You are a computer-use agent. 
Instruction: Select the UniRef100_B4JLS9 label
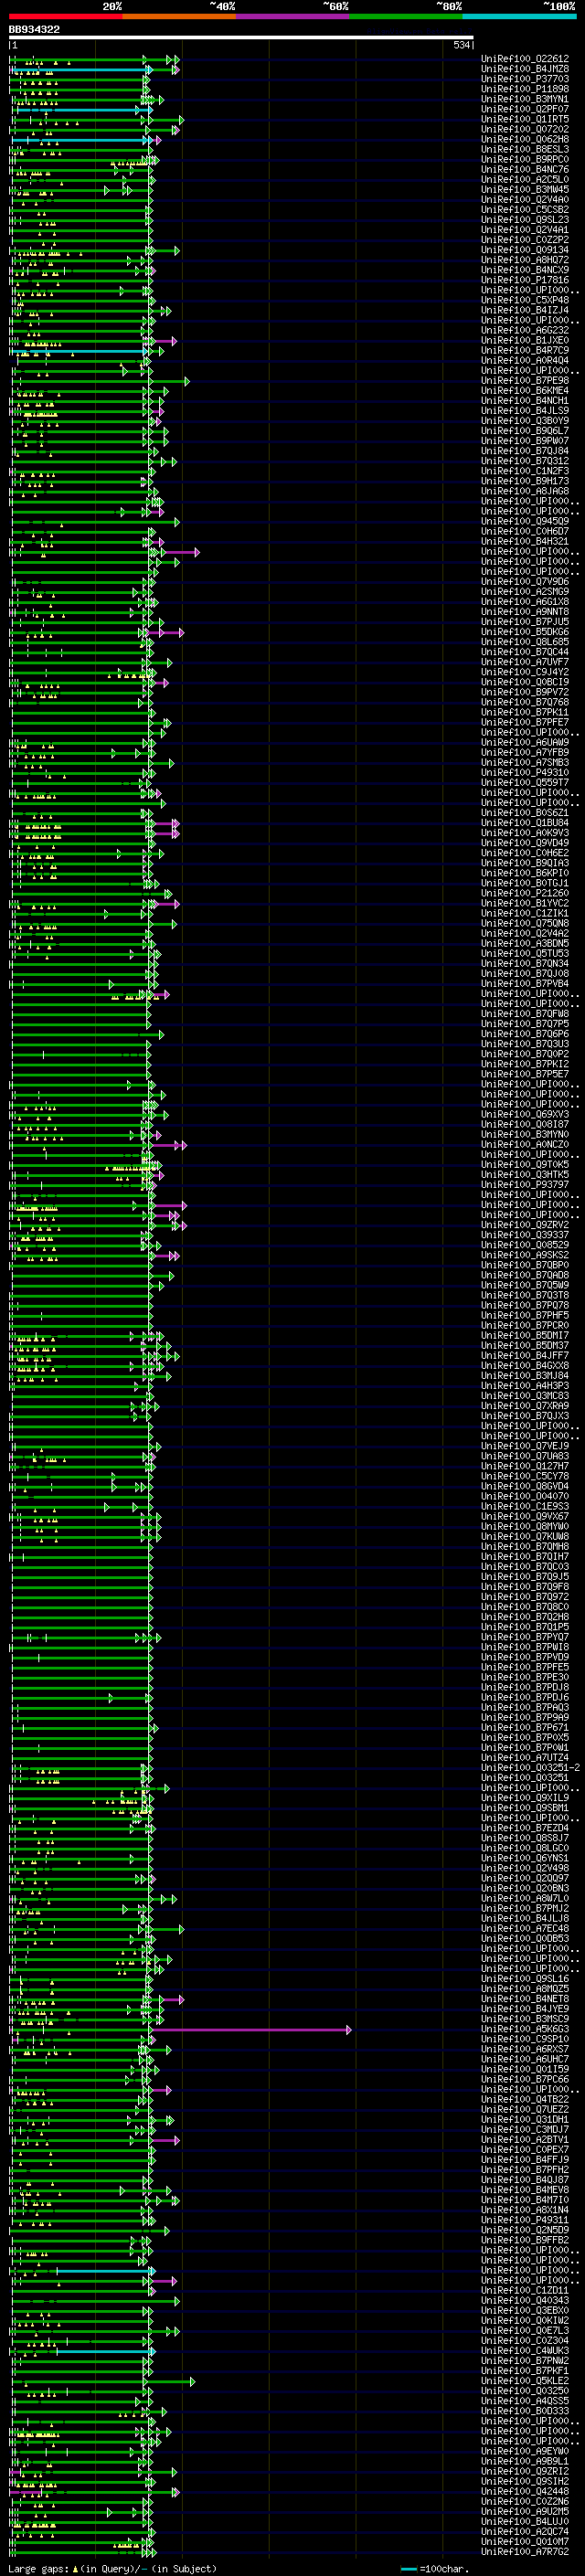(x=525, y=410)
